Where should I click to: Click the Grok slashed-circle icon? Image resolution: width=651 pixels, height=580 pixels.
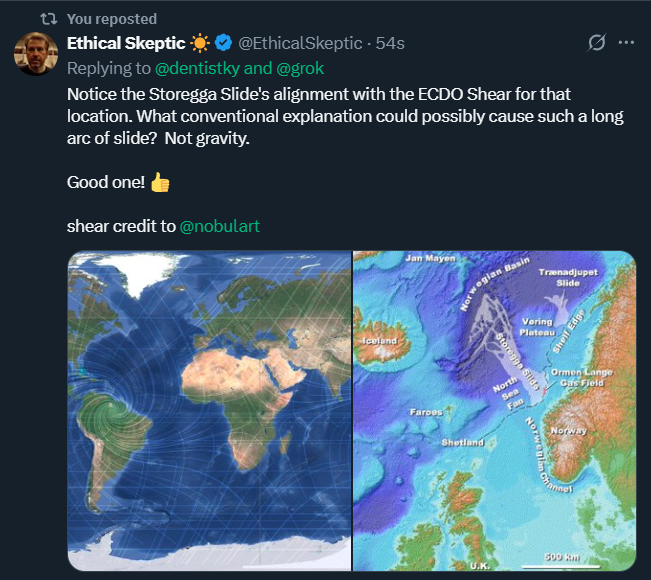point(597,43)
